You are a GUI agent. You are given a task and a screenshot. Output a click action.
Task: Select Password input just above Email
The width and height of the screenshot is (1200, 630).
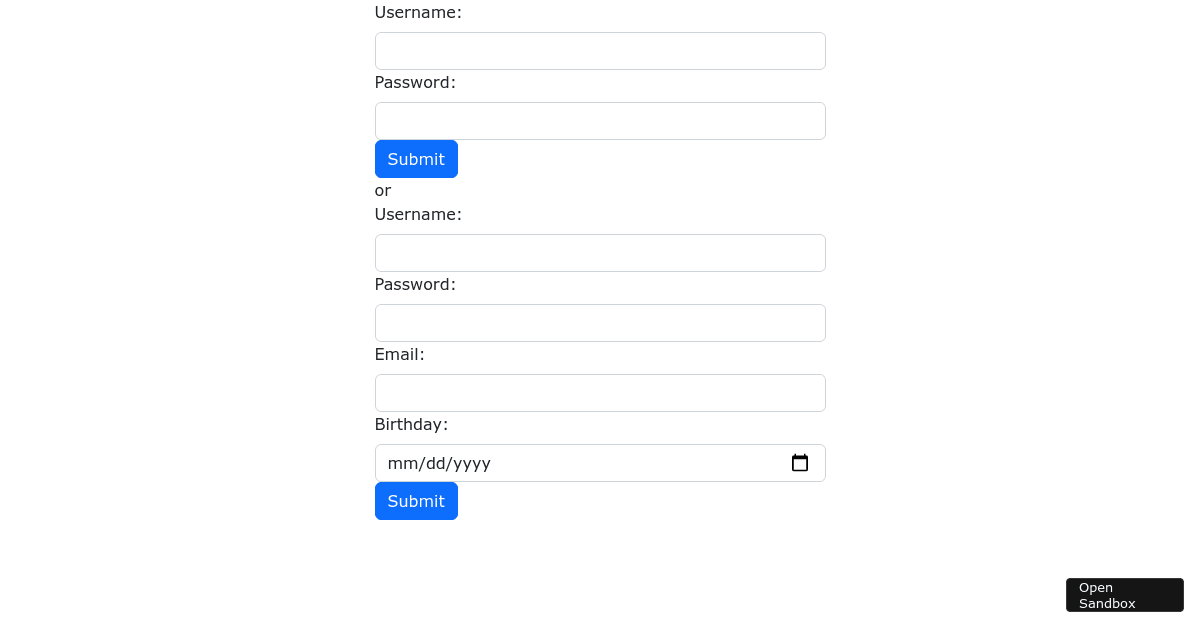pyautogui.click(x=600, y=323)
